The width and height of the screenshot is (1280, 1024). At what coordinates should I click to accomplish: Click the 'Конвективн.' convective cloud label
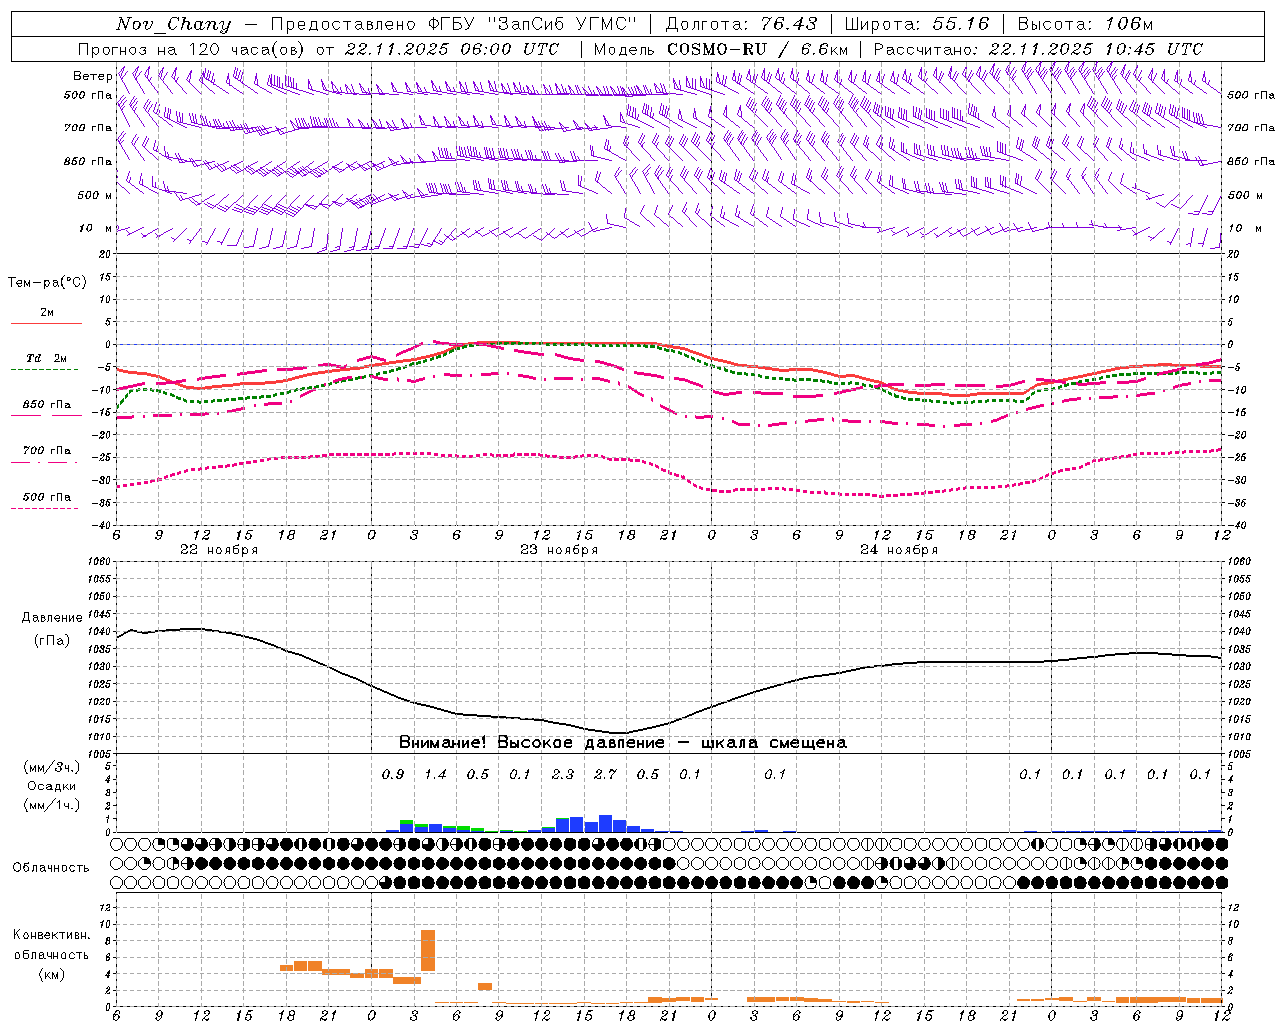click(52, 935)
